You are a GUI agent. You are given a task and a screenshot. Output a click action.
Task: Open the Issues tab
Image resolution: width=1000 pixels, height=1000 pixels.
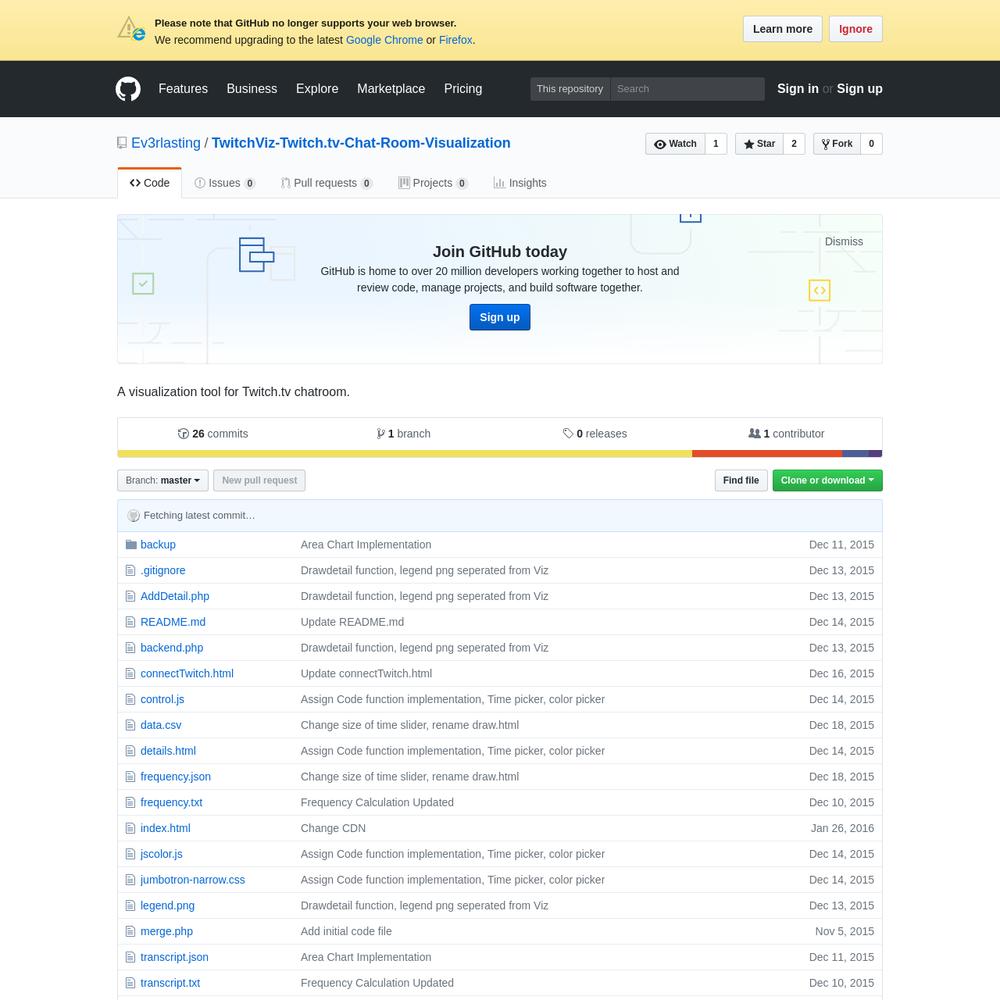[x=224, y=183]
